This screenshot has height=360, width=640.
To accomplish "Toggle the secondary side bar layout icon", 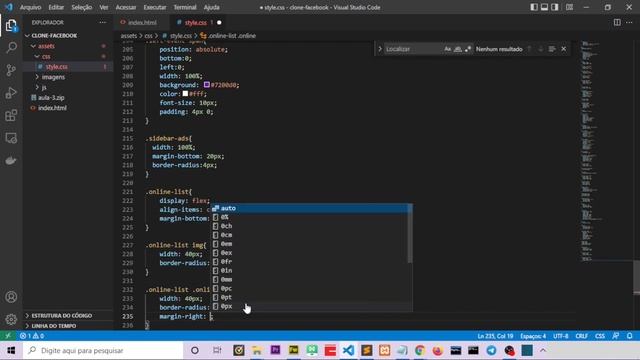I will pyautogui.click(x=555, y=7).
